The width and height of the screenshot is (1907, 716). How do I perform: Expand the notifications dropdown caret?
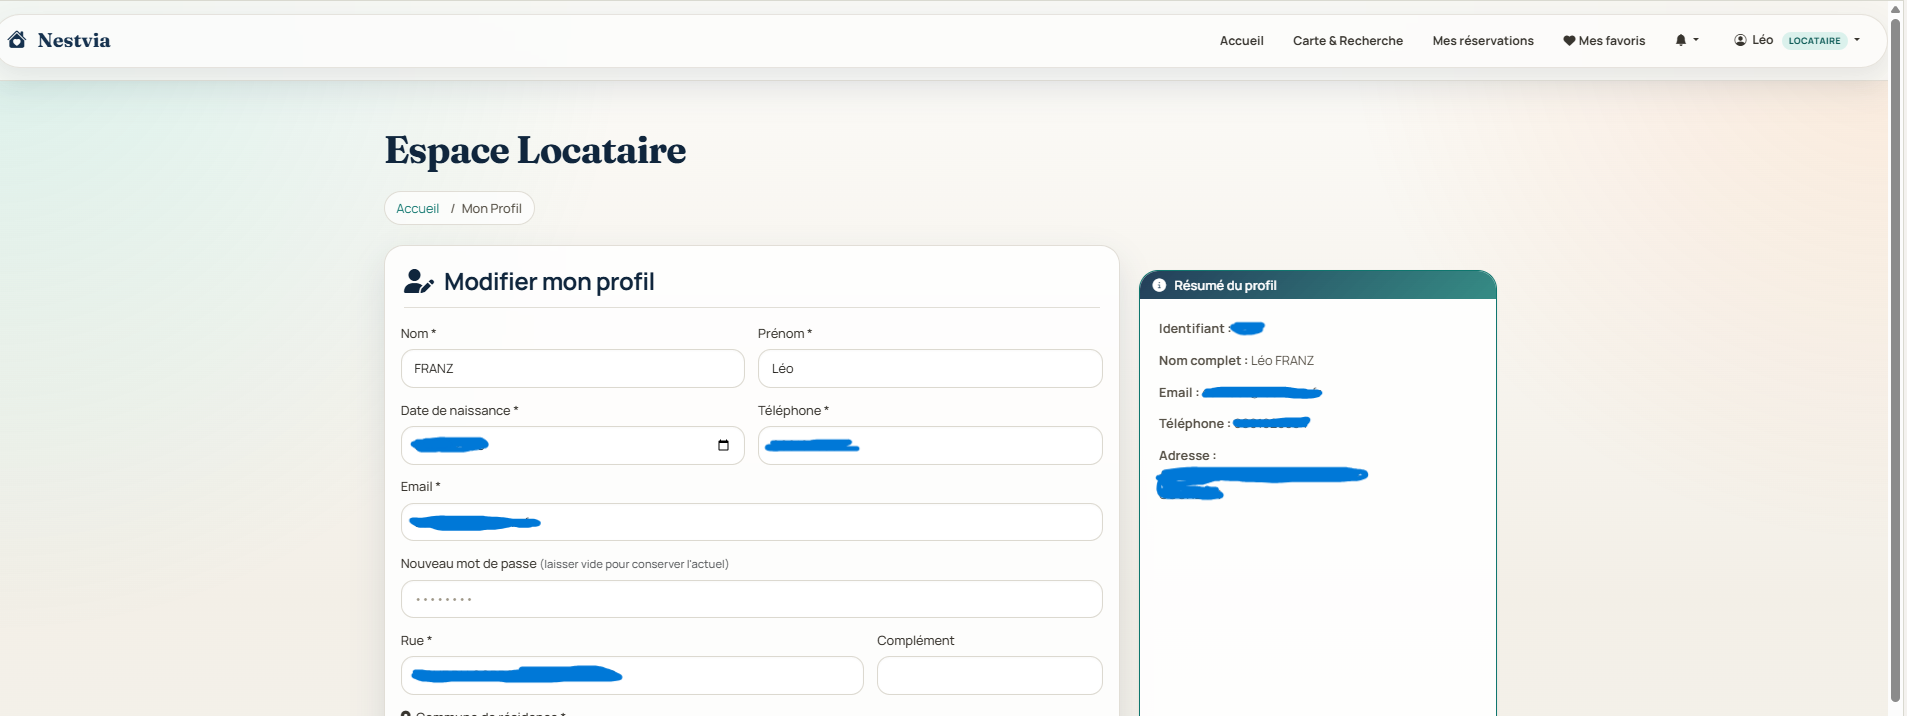pos(1696,40)
